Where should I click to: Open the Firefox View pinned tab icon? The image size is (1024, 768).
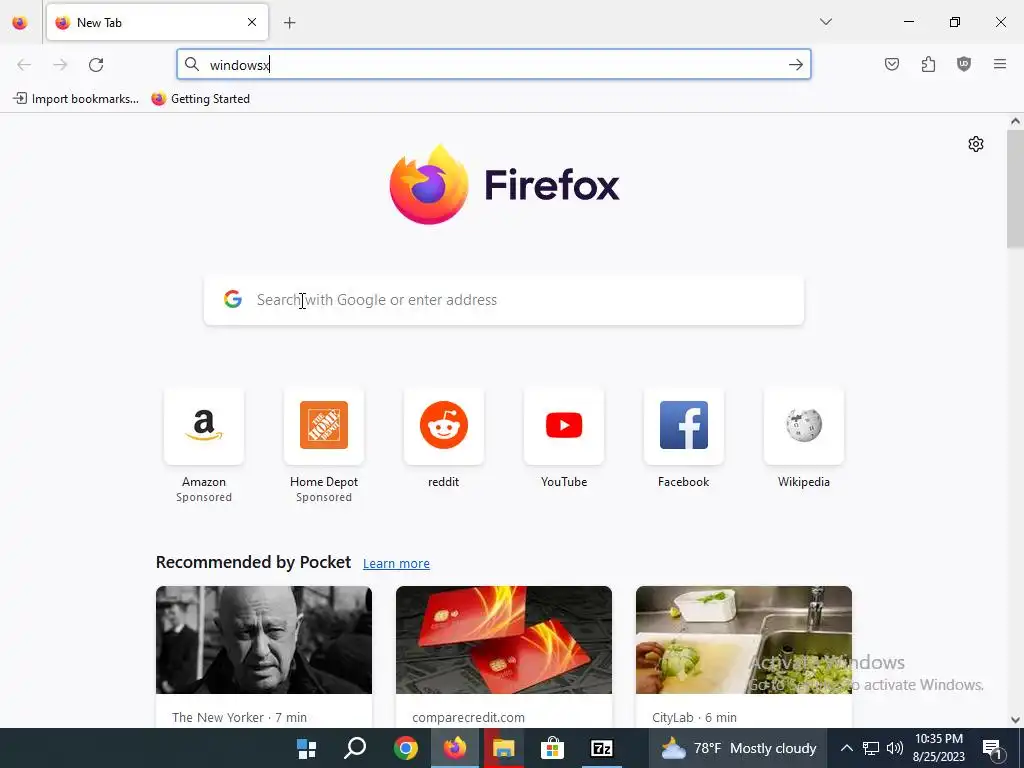pyautogui.click(x=20, y=23)
